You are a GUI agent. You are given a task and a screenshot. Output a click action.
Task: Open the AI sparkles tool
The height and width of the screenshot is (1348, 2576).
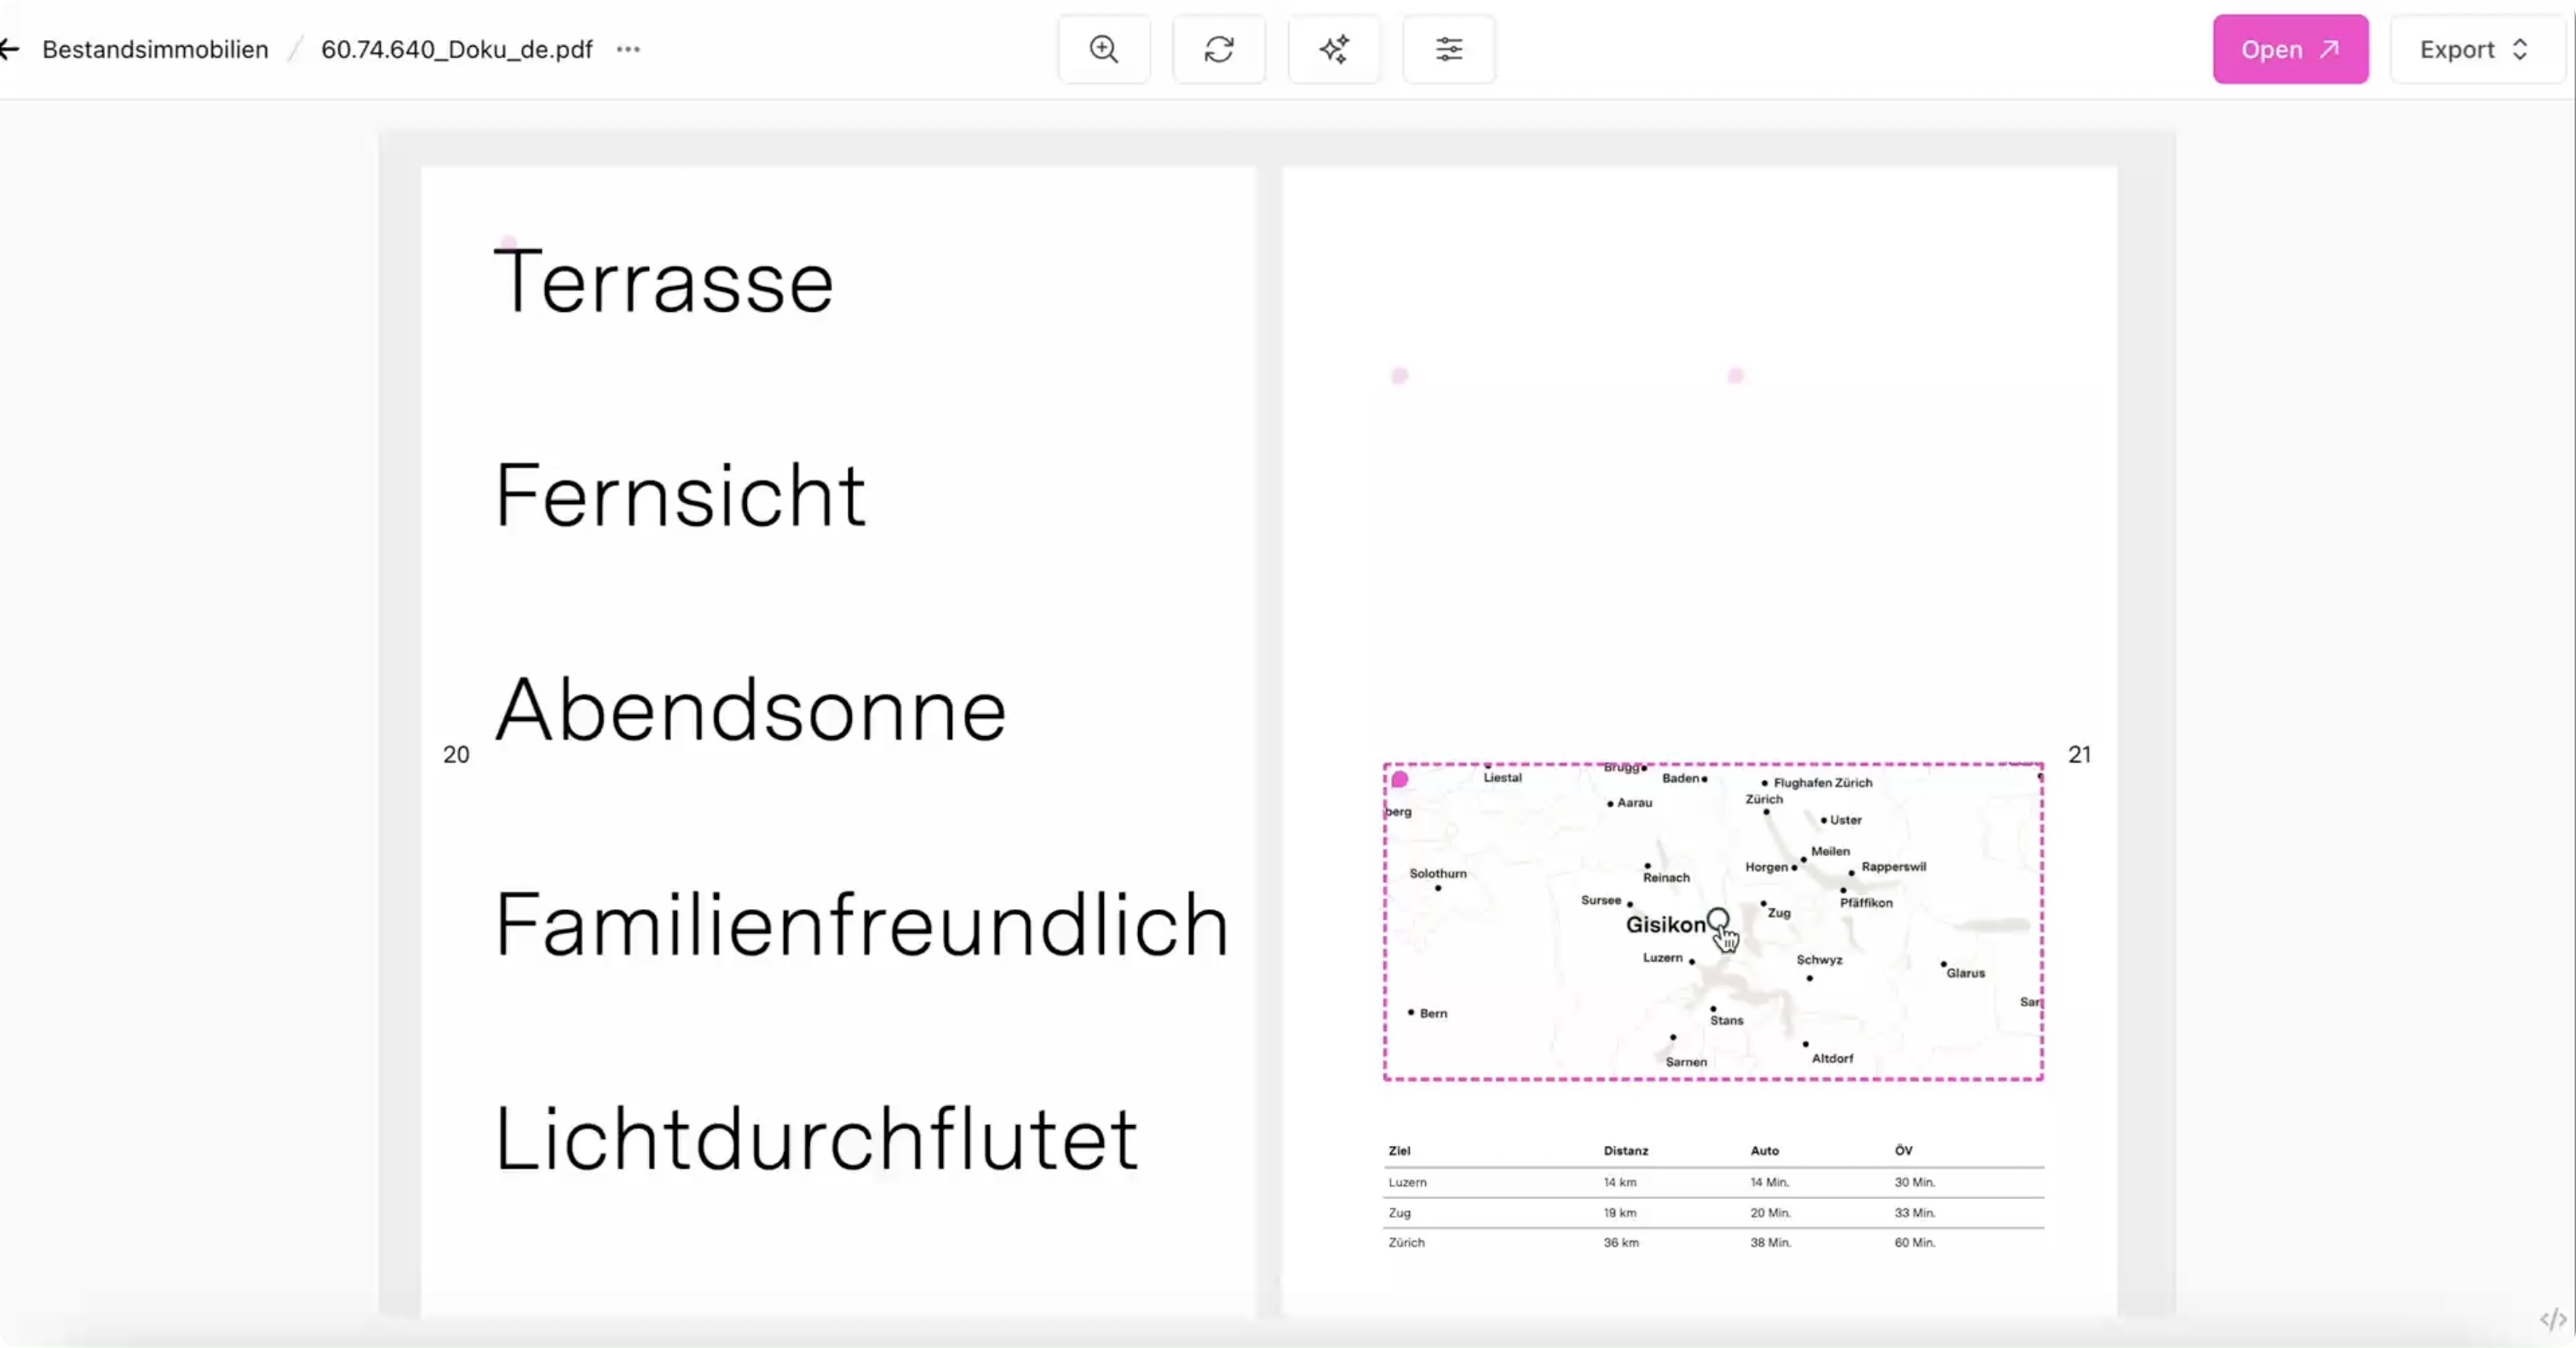click(x=1334, y=49)
